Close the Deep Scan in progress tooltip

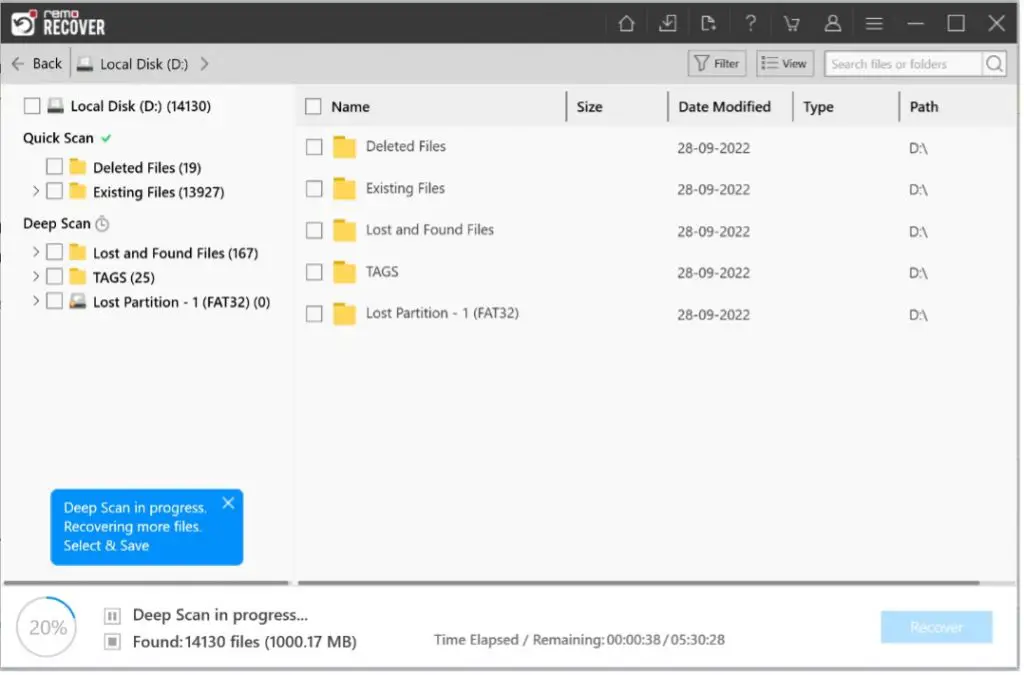pyautogui.click(x=229, y=505)
